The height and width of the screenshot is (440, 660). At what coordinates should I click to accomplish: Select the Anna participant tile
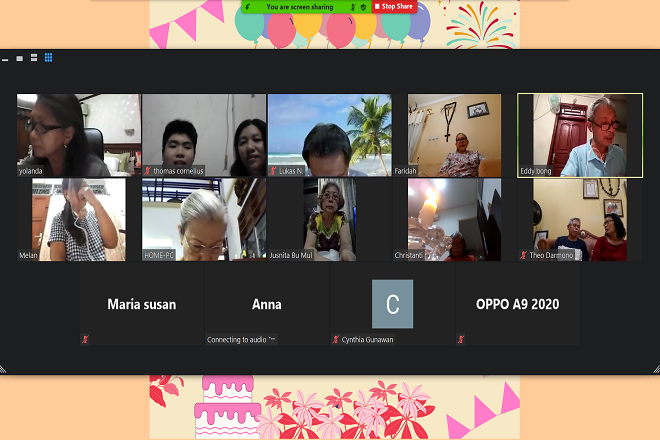point(267,304)
